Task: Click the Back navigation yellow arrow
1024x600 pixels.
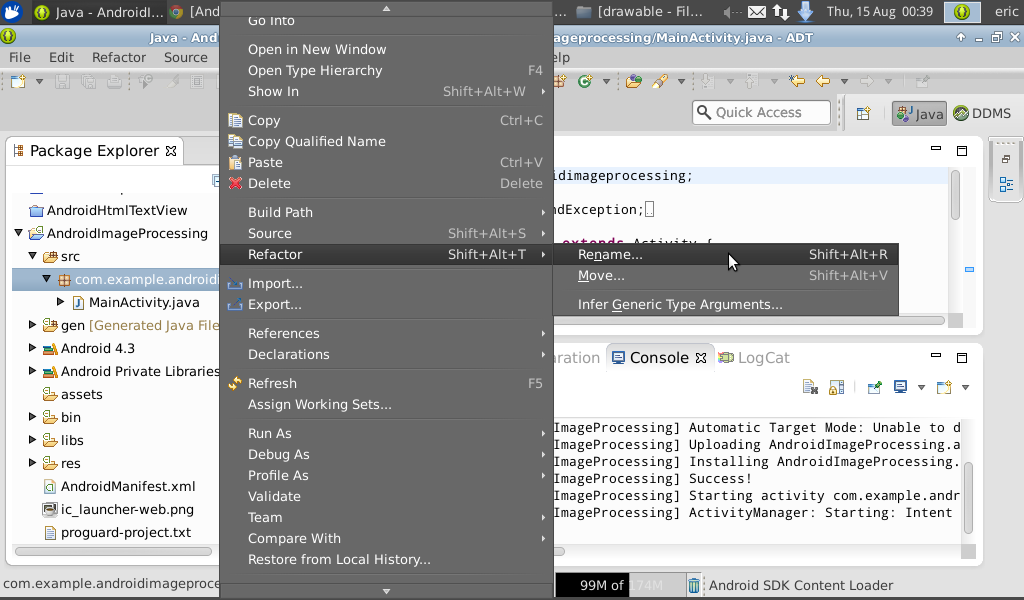Action: [x=823, y=82]
